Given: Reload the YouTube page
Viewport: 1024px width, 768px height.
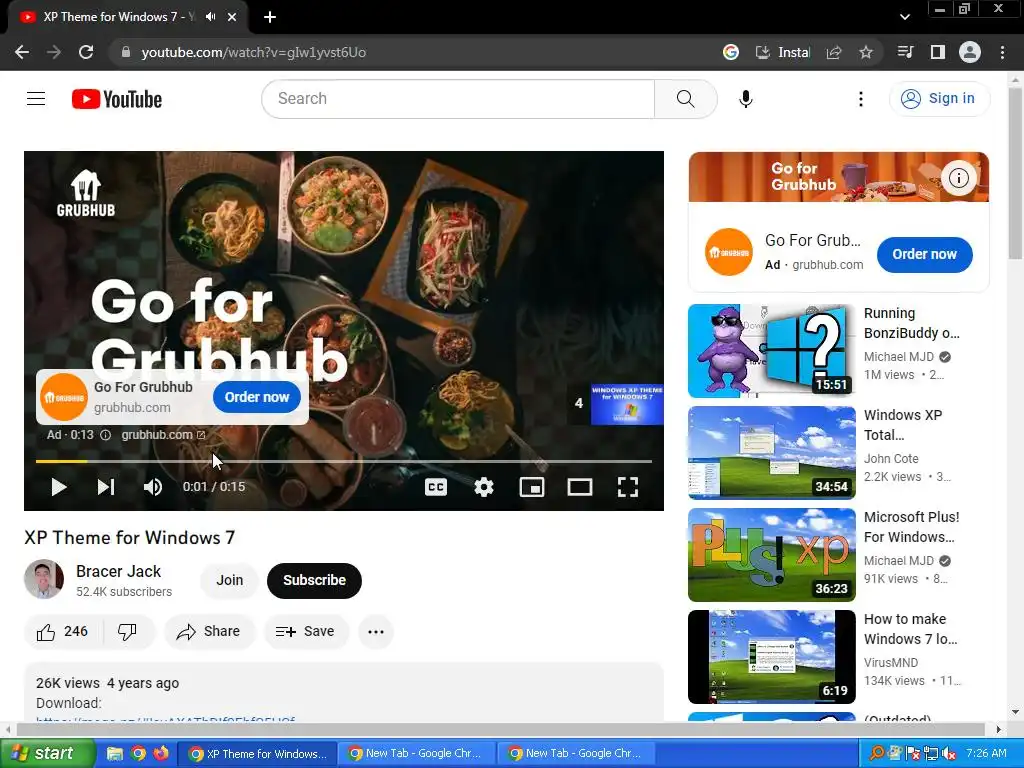Looking at the screenshot, I should tap(86, 52).
